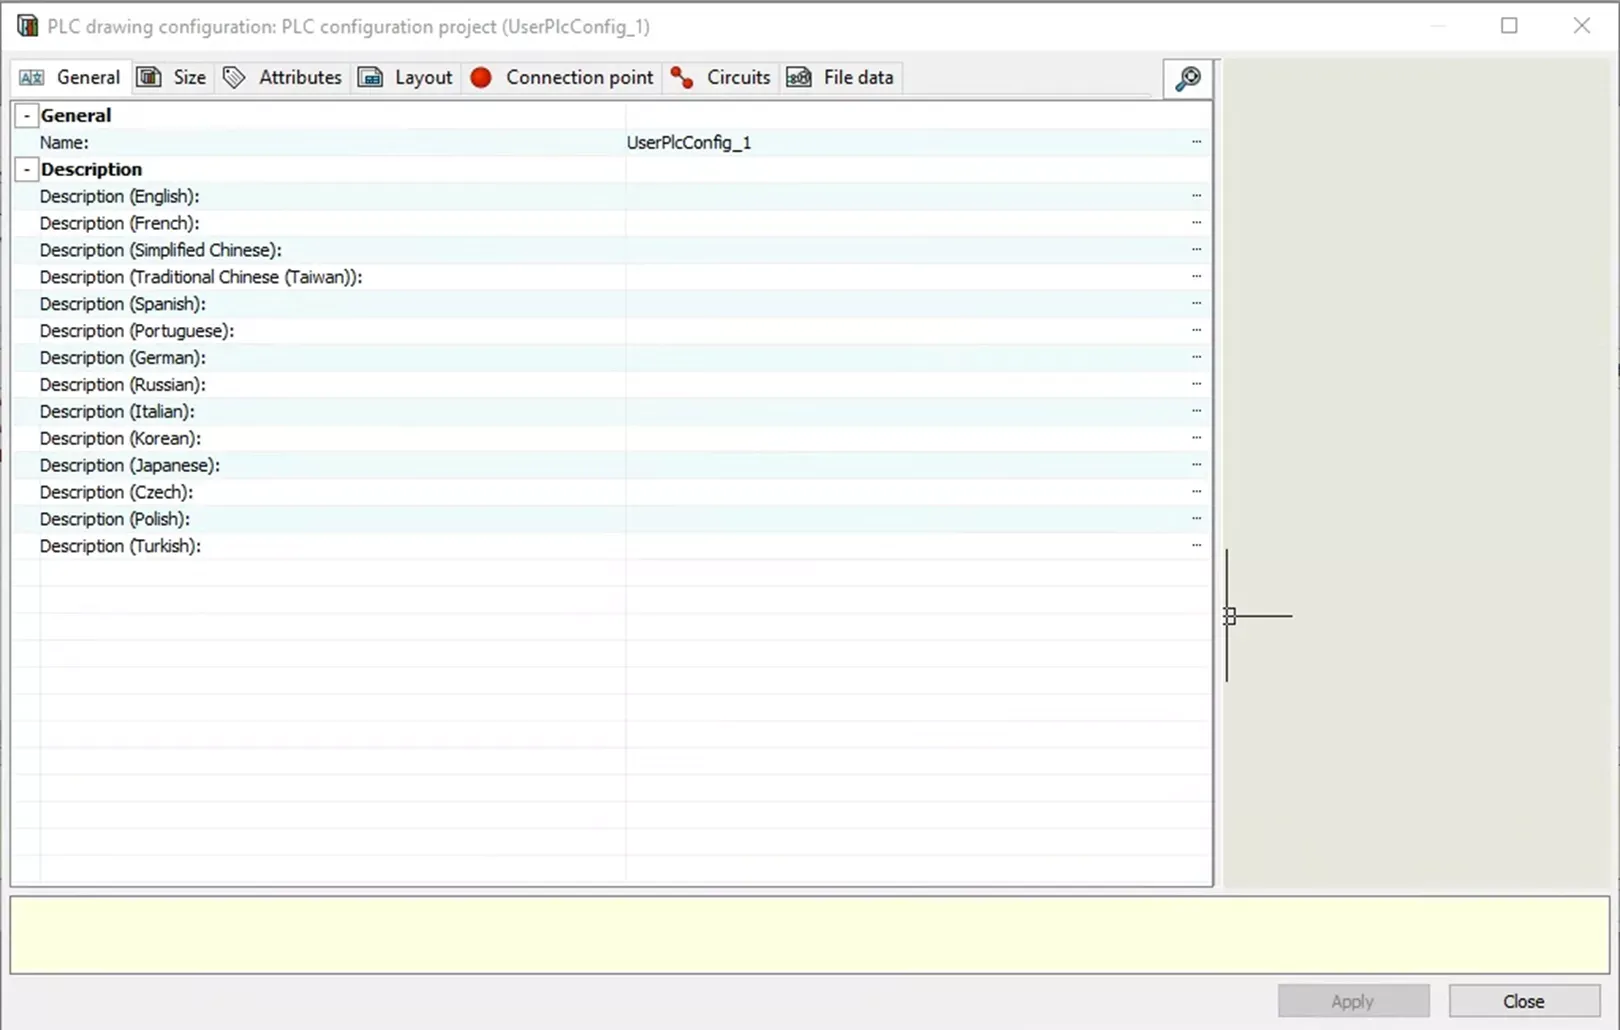This screenshot has width=1620, height=1030.
Task: Select Description (Traditional Chinese (Taiwan)) label
Action: [x=201, y=278]
